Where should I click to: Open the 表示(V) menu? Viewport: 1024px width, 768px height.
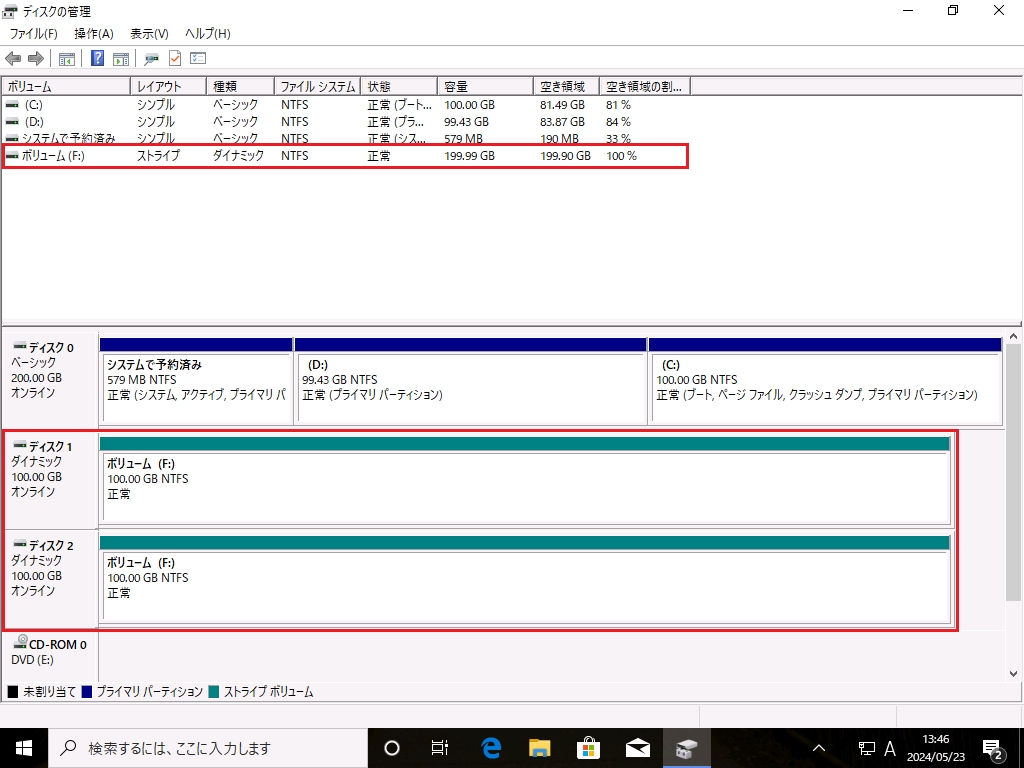(150, 34)
